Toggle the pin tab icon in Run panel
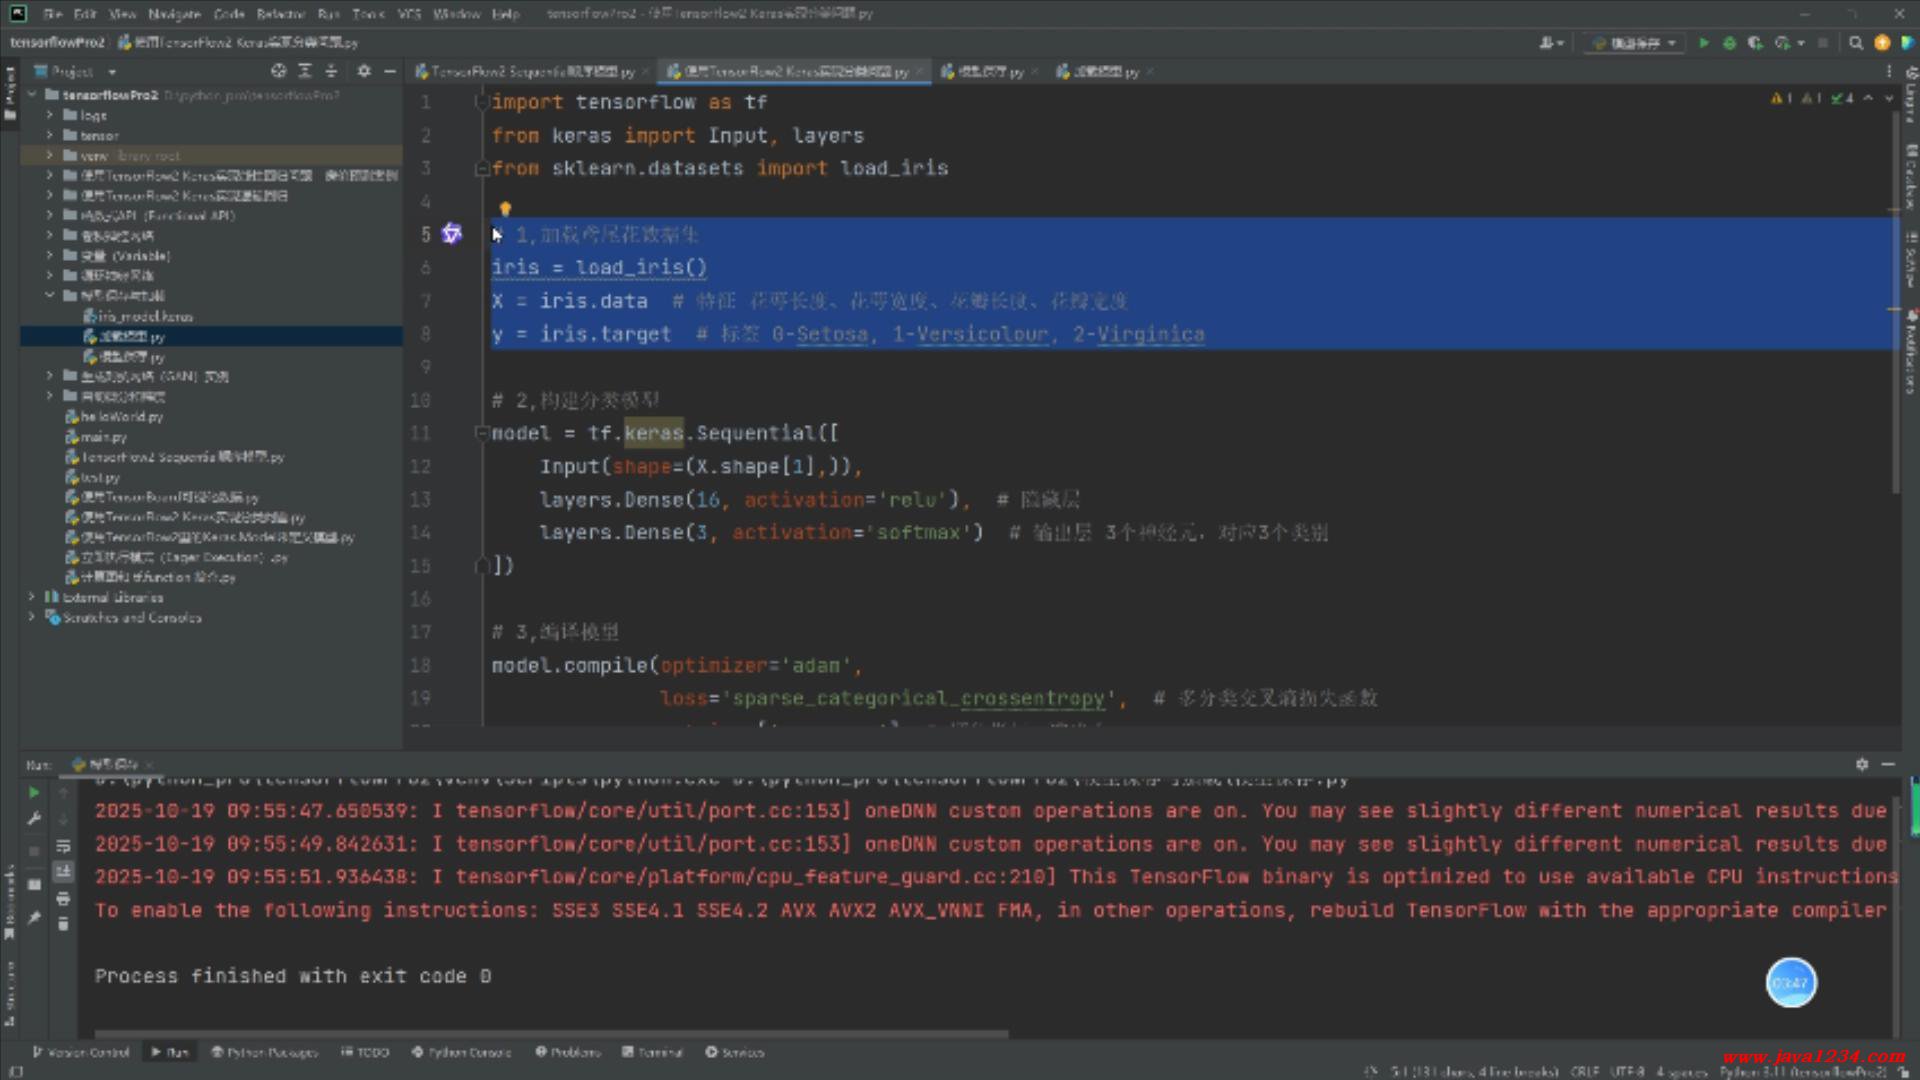This screenshot has height=1080, width=1920. (x=33, y=917)
